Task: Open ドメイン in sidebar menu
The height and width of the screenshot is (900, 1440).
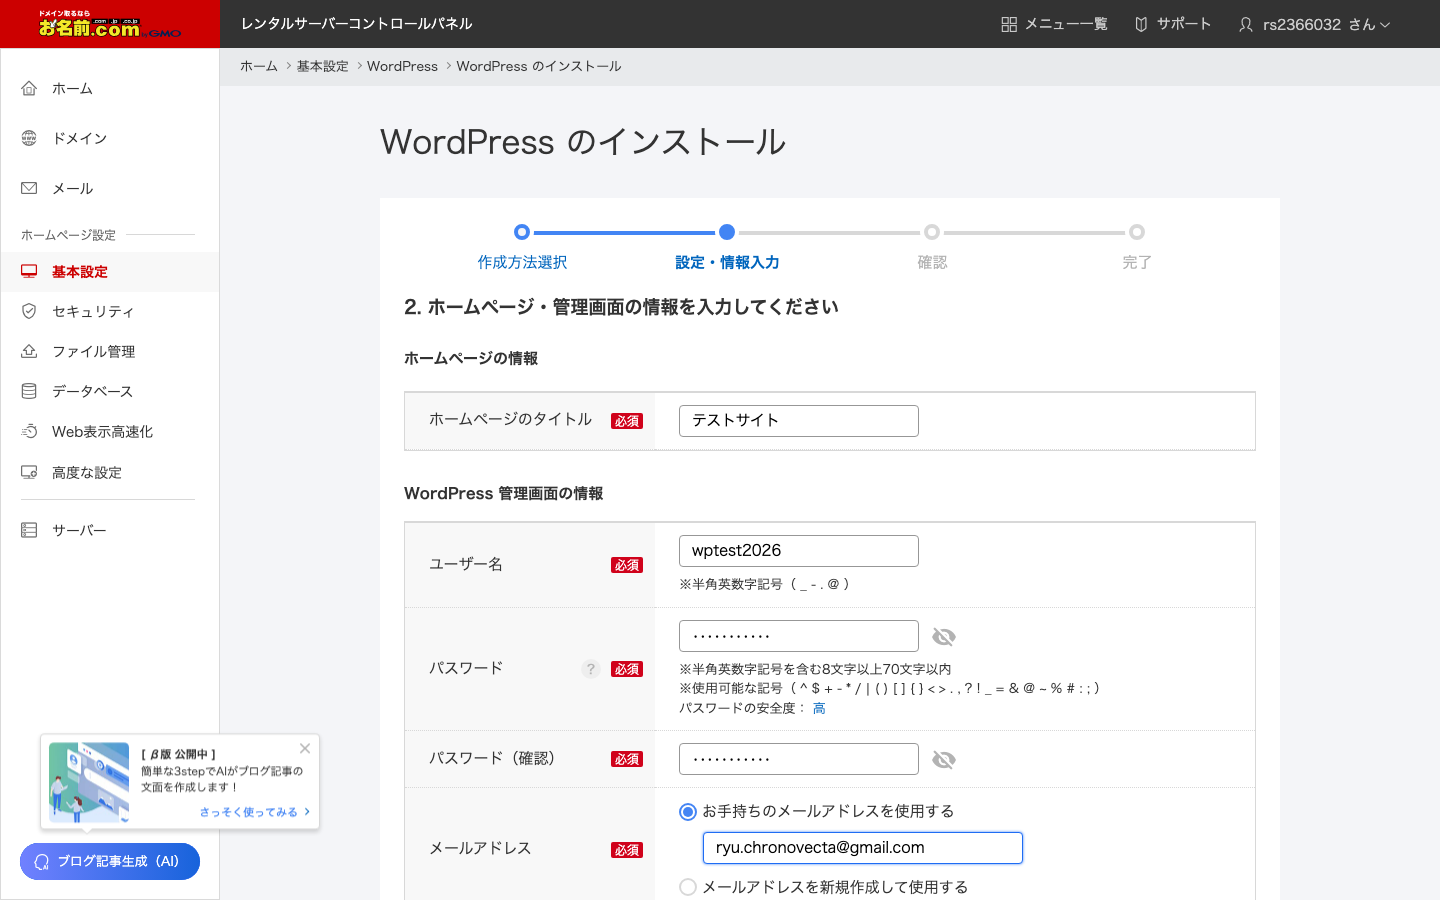Action: click(110, 138)
